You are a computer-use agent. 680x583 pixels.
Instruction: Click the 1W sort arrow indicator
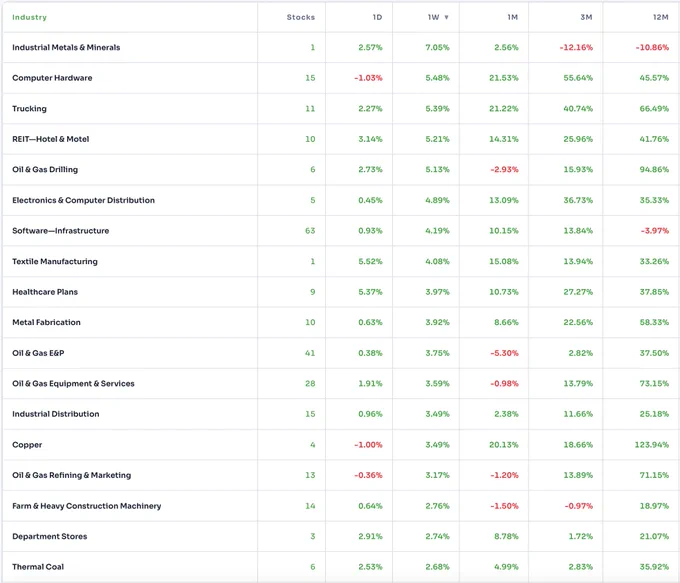446,17
